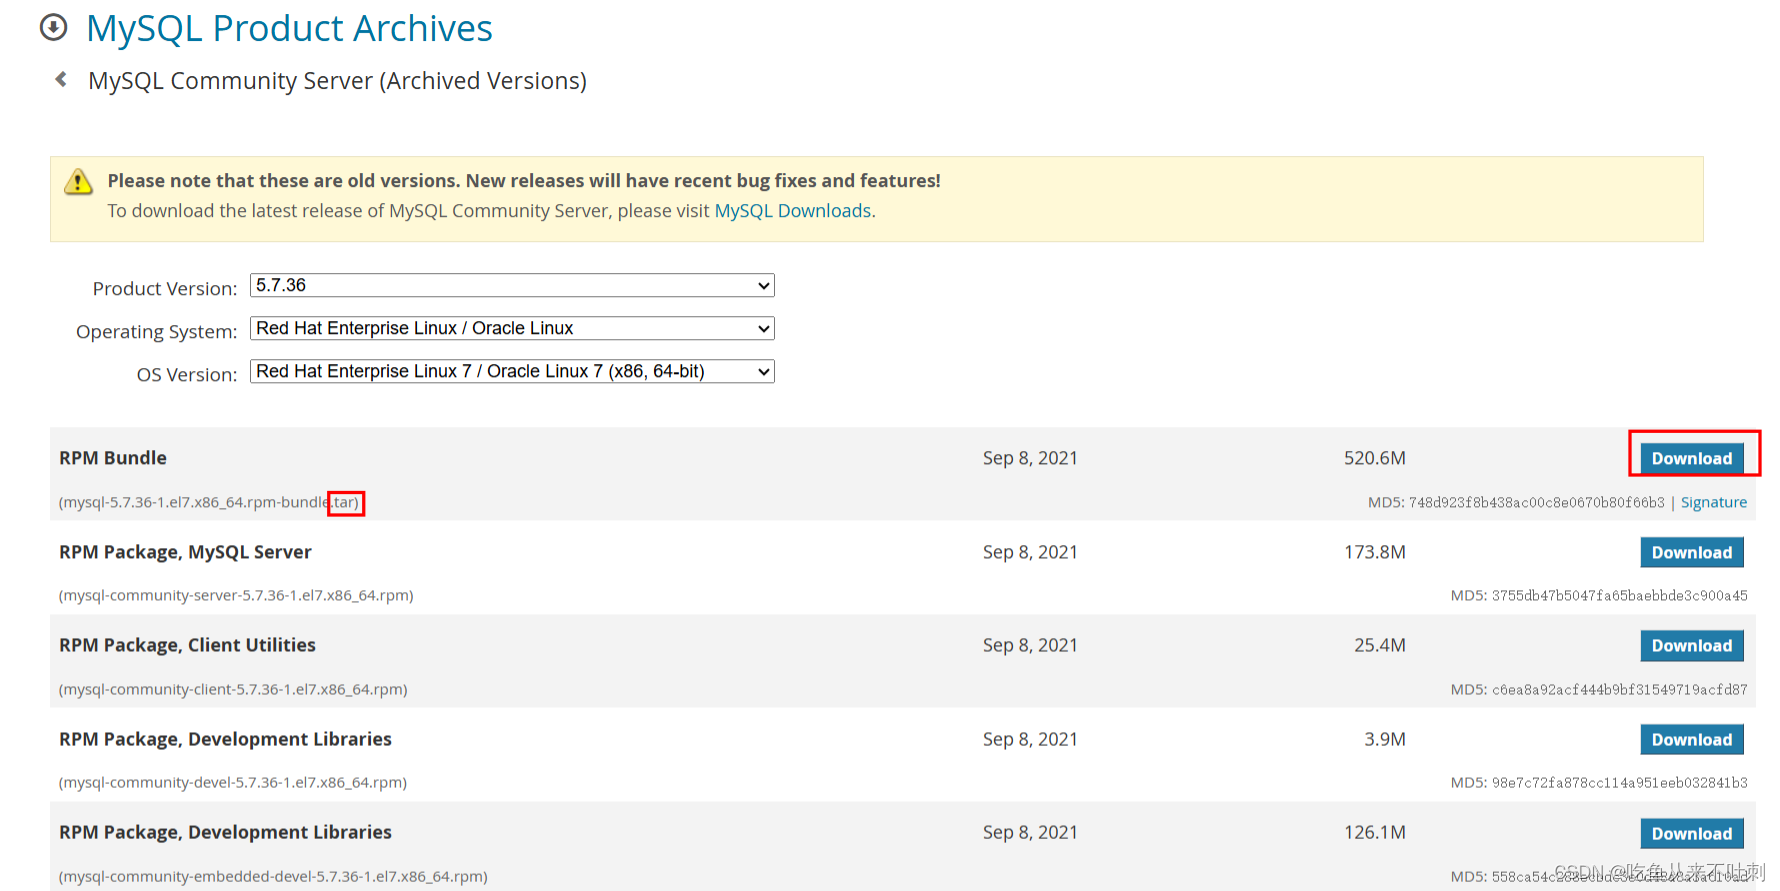The width and height of the screenshot is (1780, 891).
Task: Click the RPM Bundle size 520.6M
Action: click(x=1375, y=458)
